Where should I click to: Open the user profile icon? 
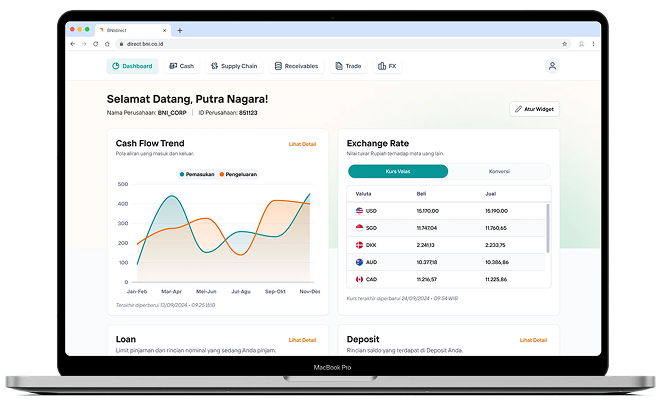pos(552,66)
